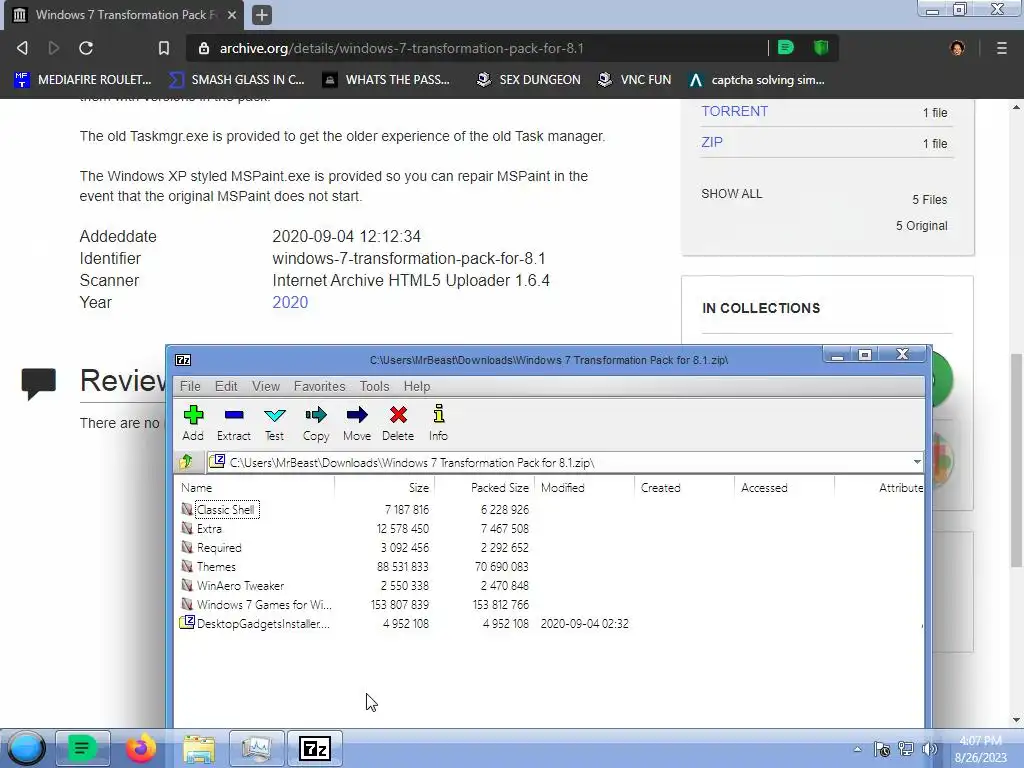Viewport: 1024px width, 768px height.
Task: Click the browser address bar URL
Action: pos(401,48)
